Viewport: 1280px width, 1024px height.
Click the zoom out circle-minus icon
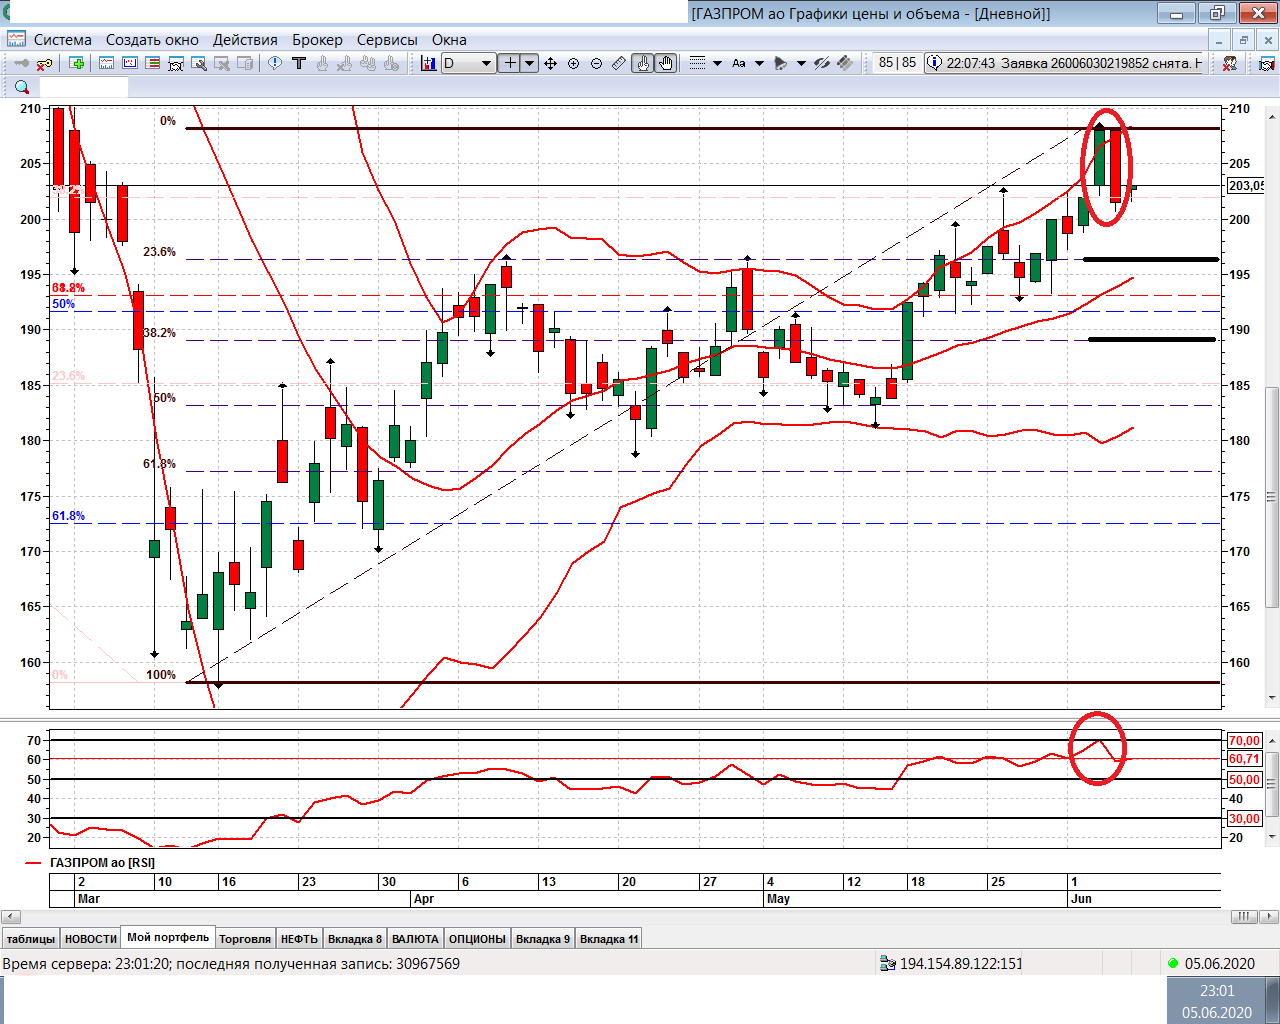point(596,63)
